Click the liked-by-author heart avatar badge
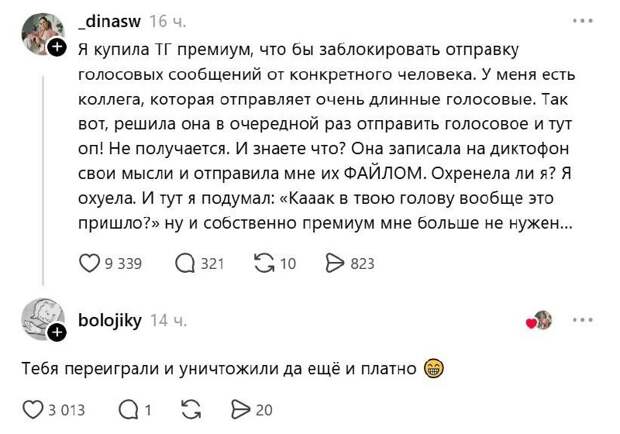Viewport: 620px width, 434px height. 539,321
